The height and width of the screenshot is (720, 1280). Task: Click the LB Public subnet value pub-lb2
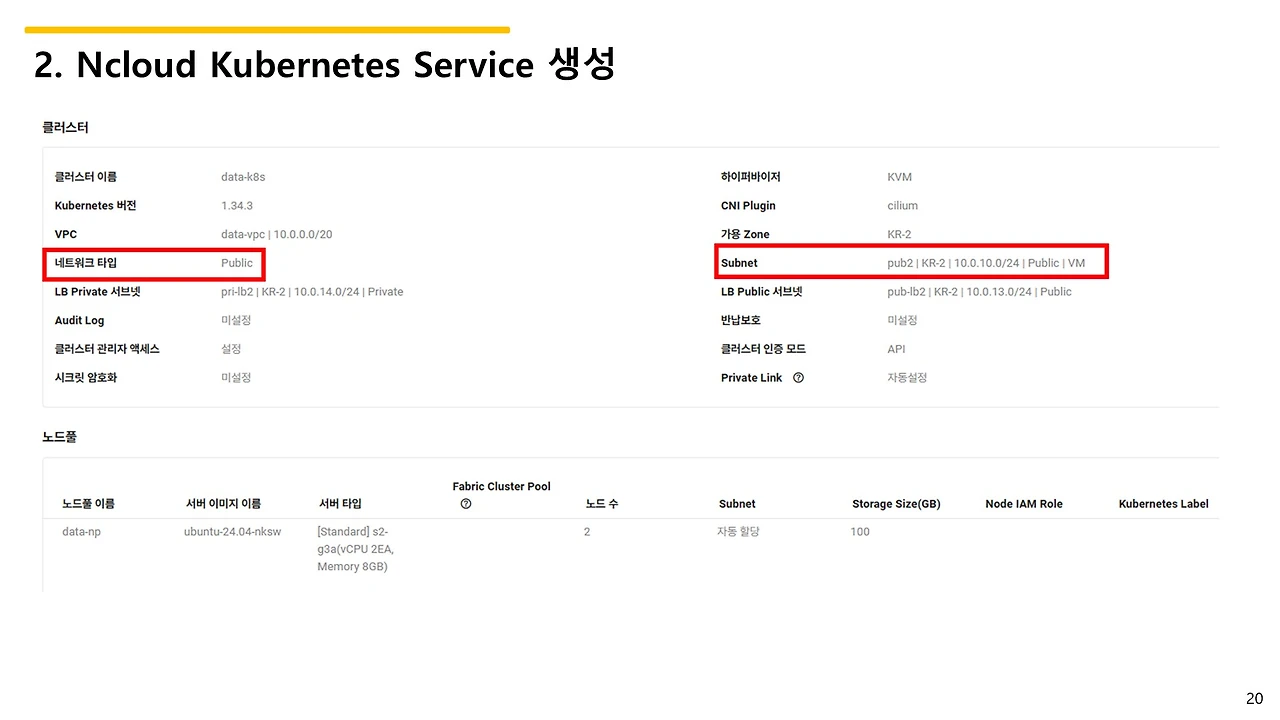[x=979, y=292]
